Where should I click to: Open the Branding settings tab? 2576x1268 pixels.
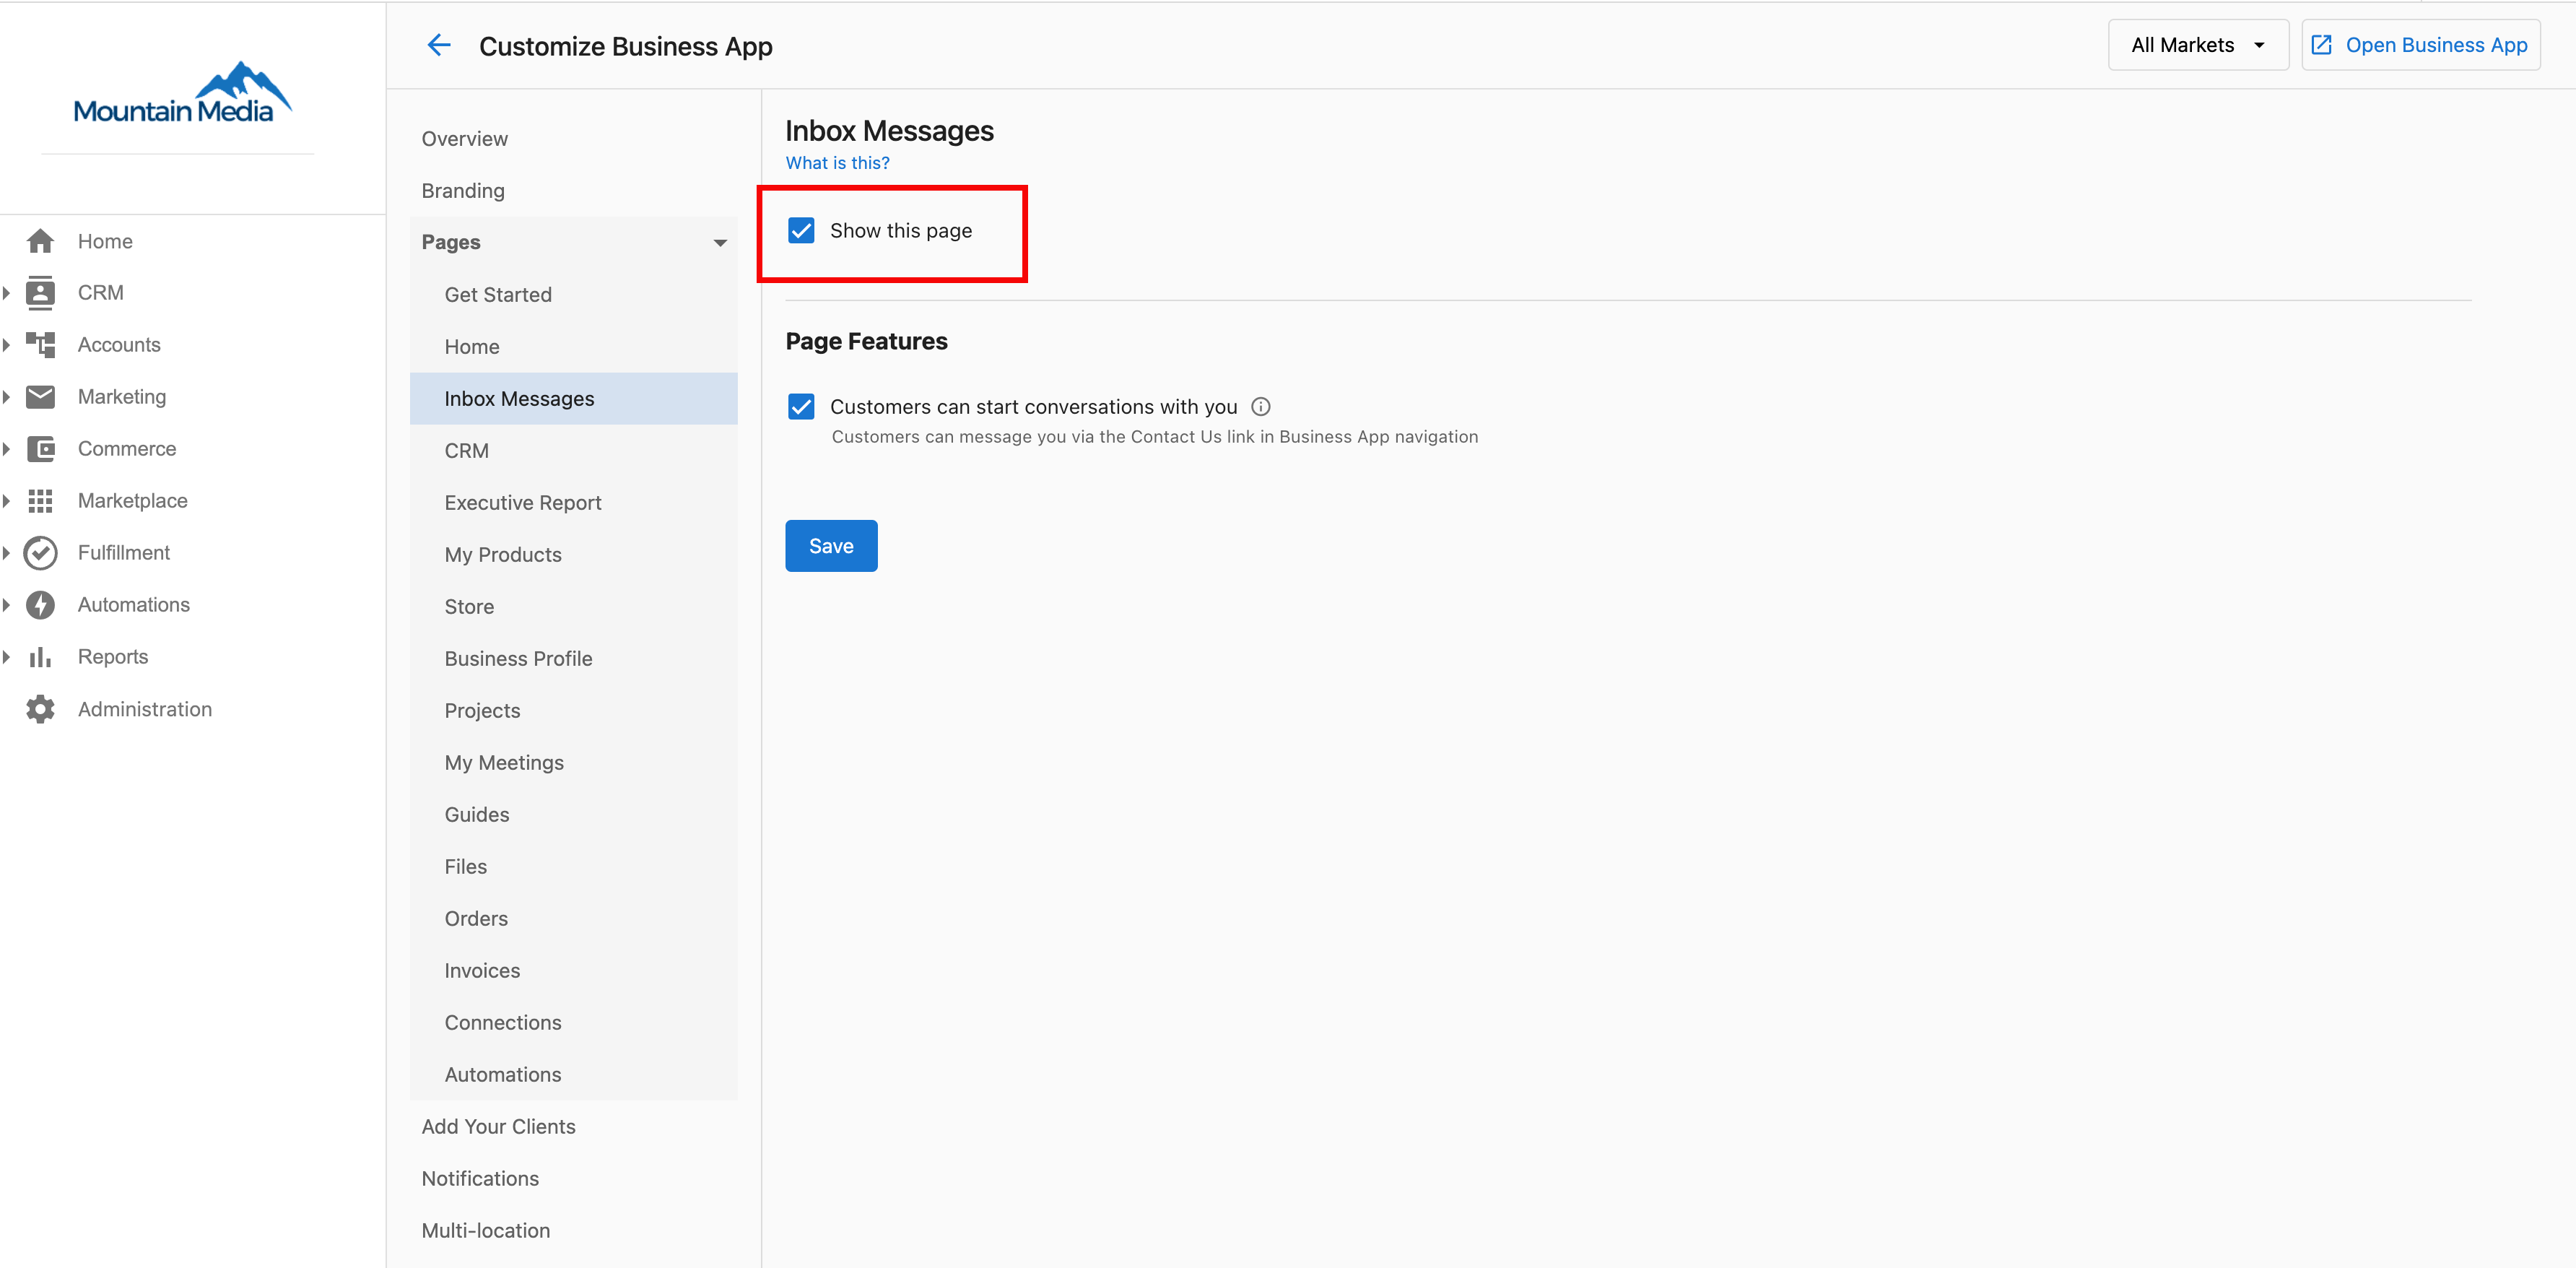coord(463,191)
